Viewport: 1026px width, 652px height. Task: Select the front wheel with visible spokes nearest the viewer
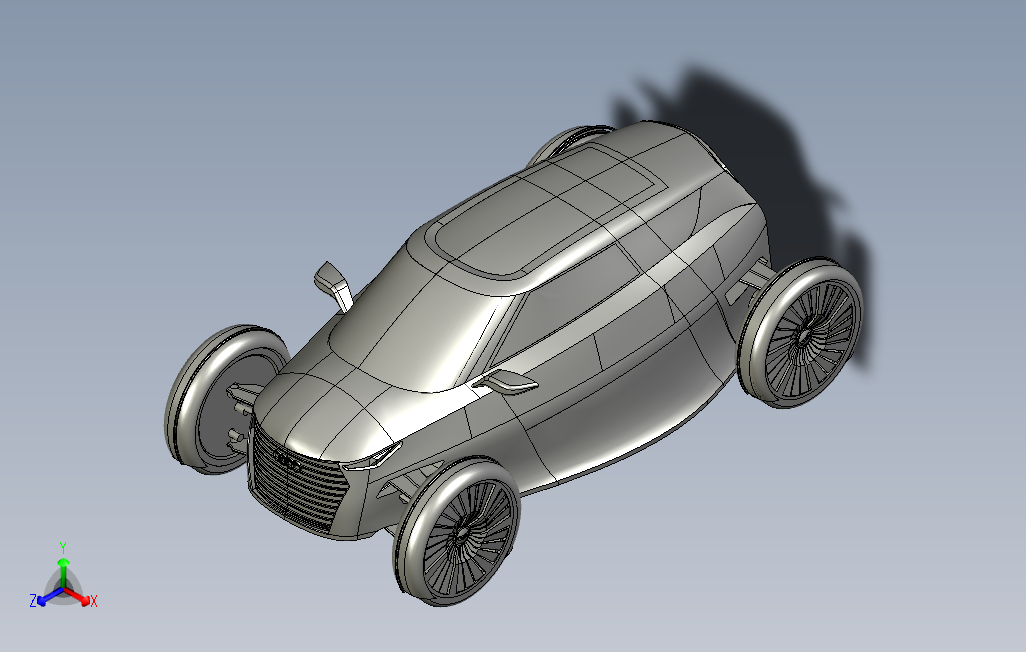click(x=457, y=530)
